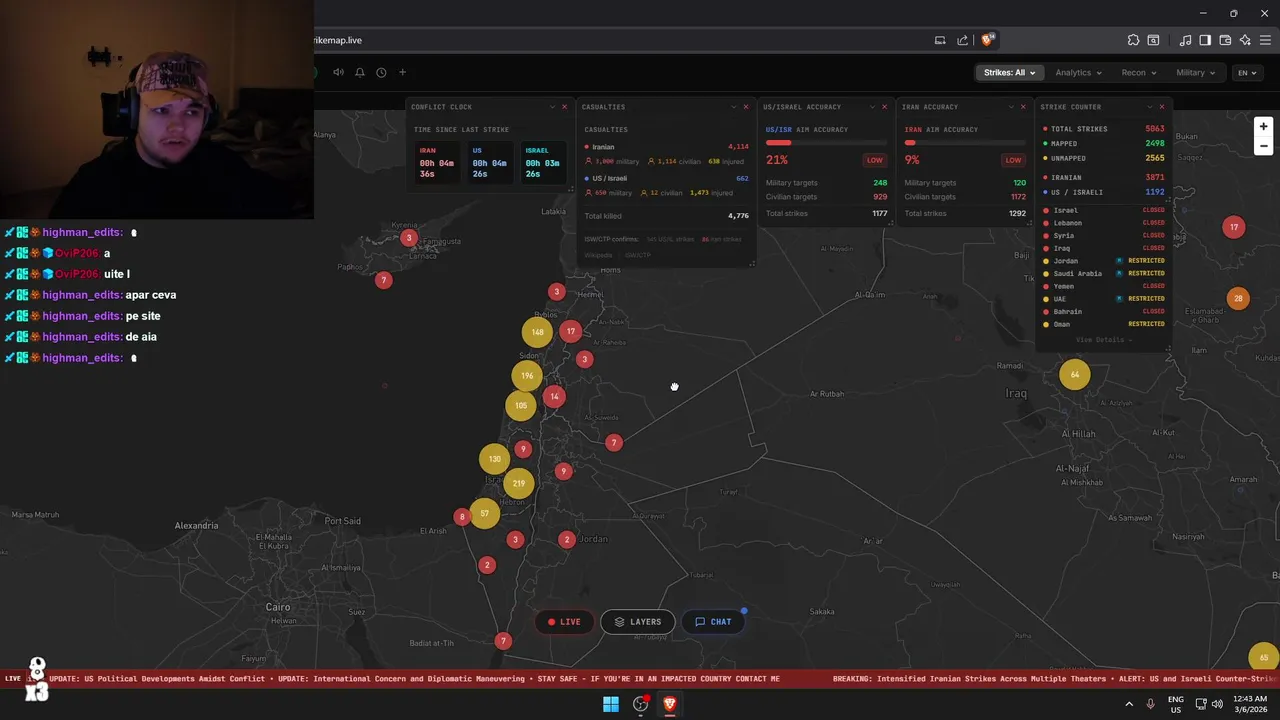Image resolution: width=1280 pixels, height=720 pixels.
Task: Toggle the browser sidebar panel icon
Action: [x=1205, y=40]
